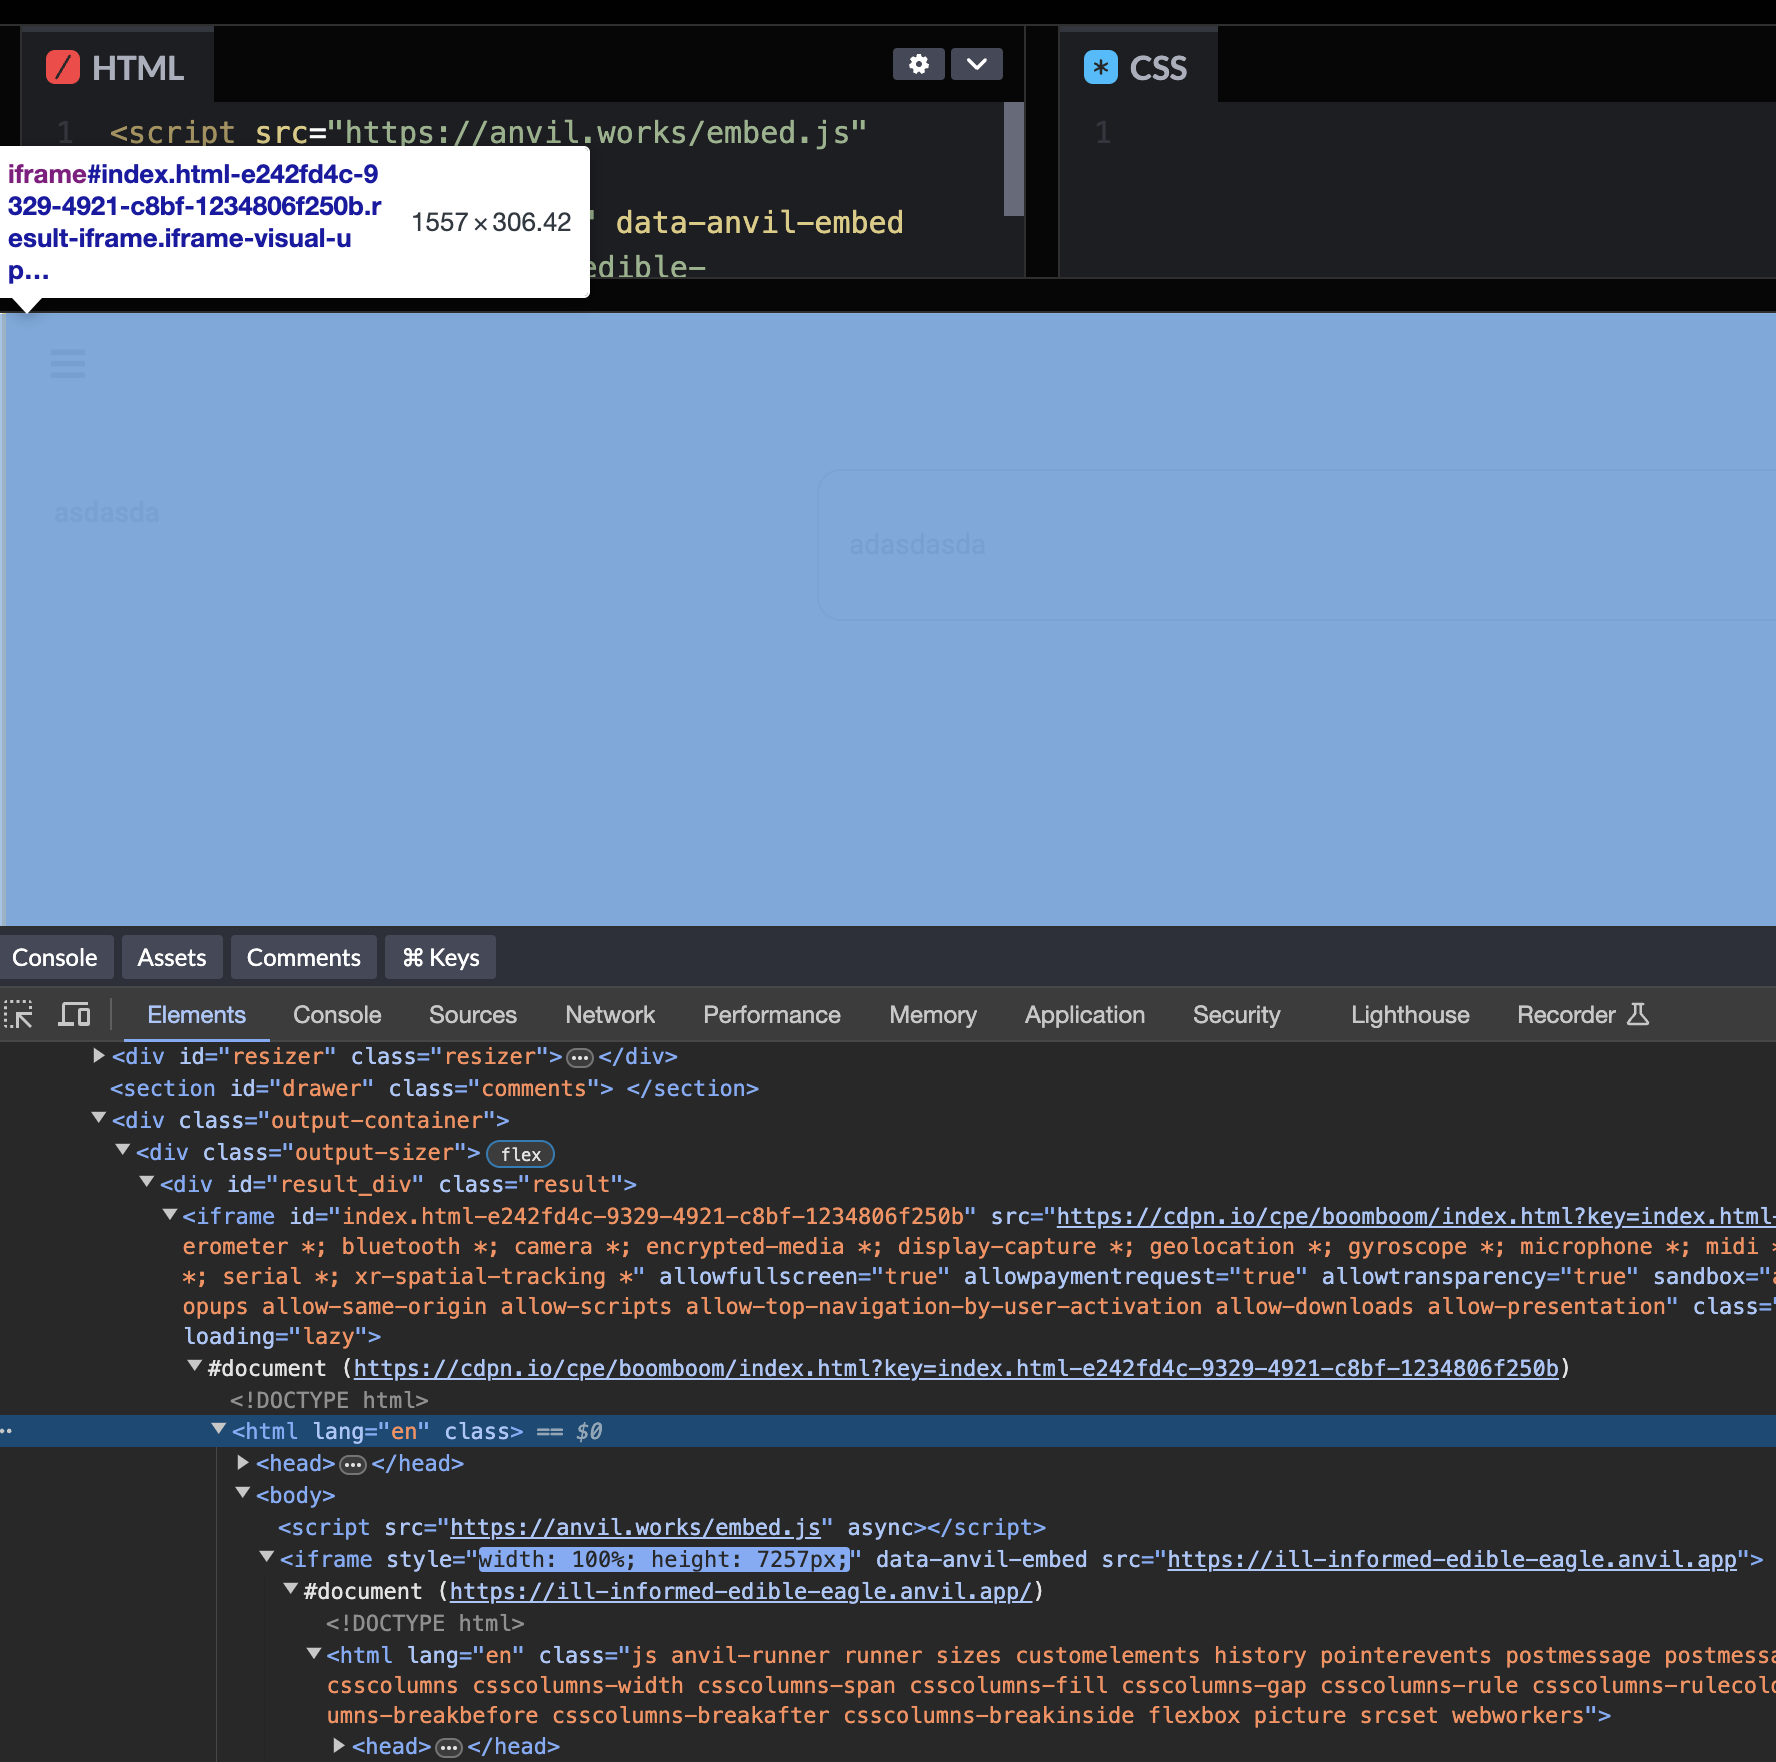The image size is (1776, 1762).
Task: Switch to the Lighthouse tab
Action: (1410, 1015)
